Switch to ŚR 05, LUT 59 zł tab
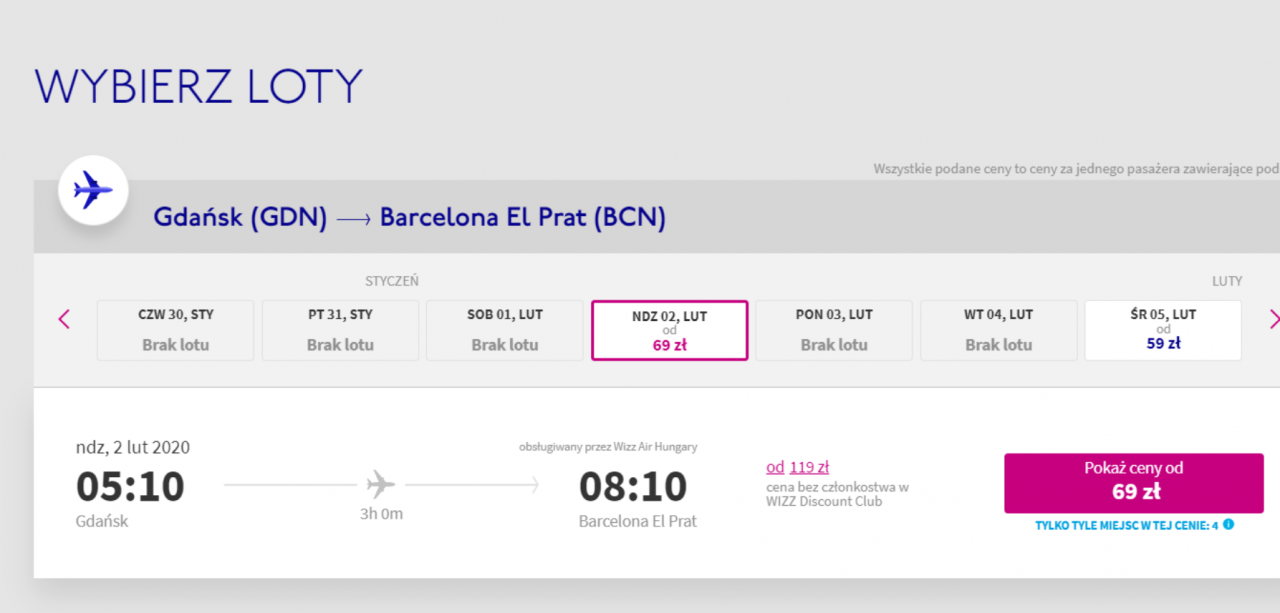The height and width of the screenshot is (613, 1280). (x=1163, y=330)
